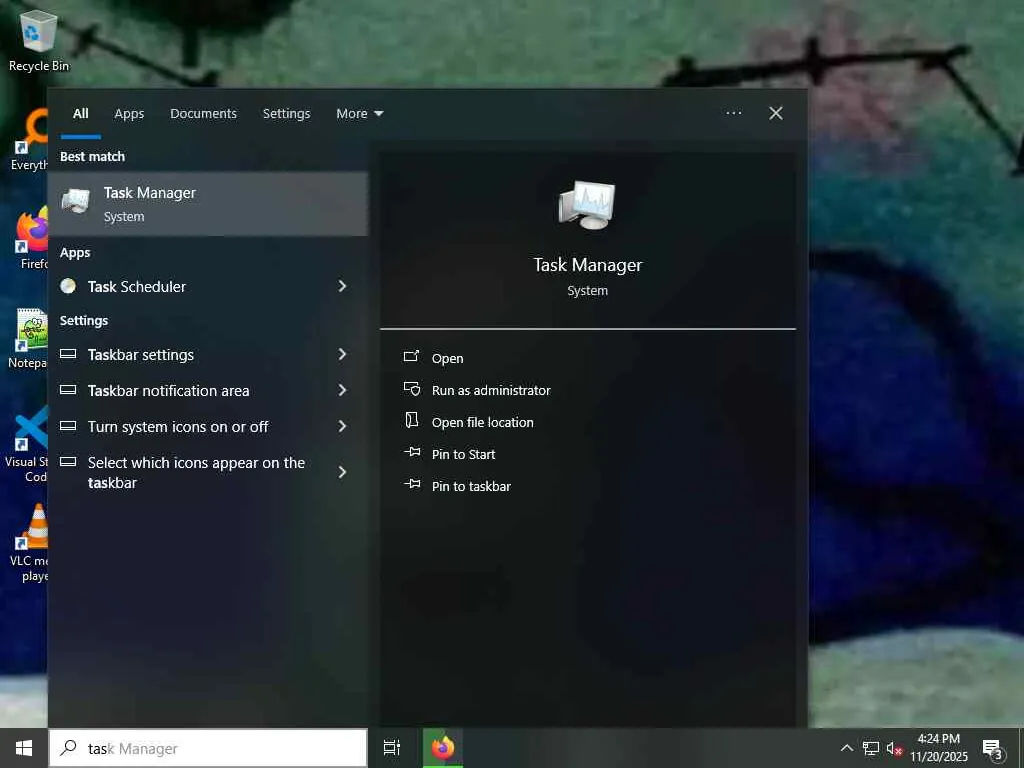Open Task View from the taskbar

392,748
